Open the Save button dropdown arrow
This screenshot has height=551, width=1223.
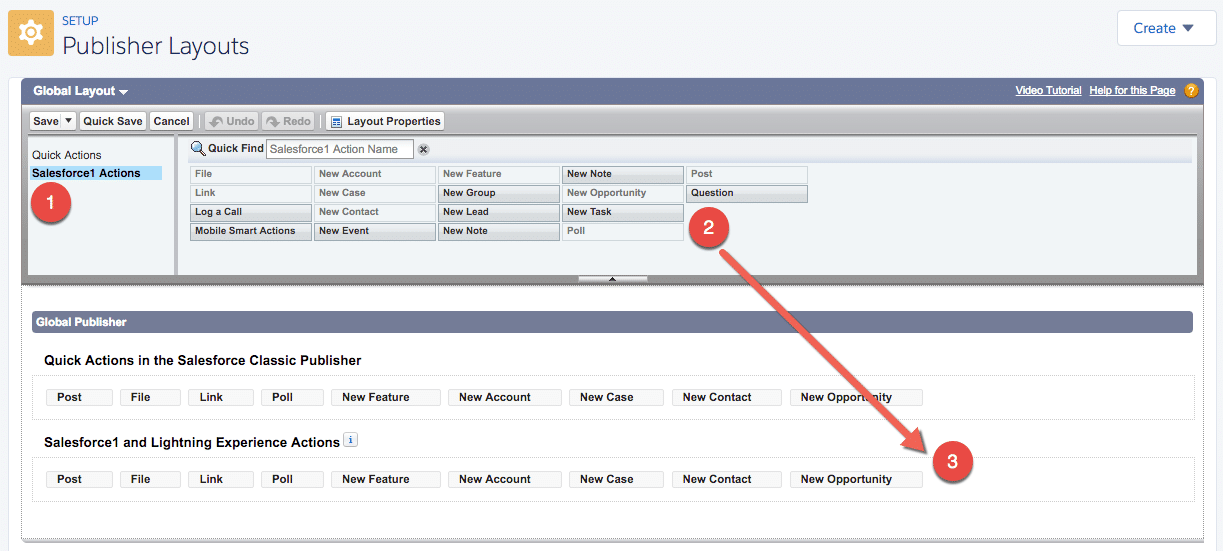[x=69, y=121]
